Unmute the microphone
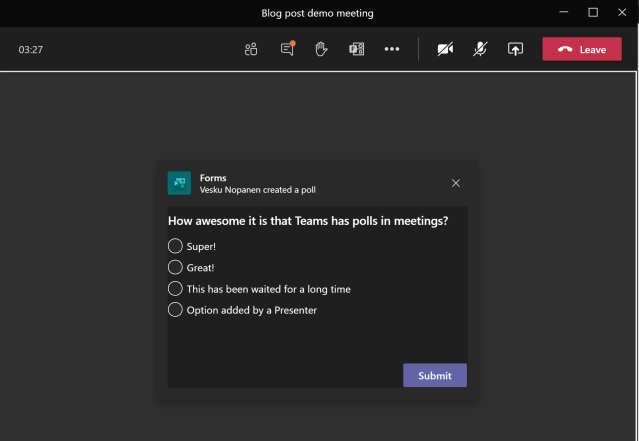Screen dimensions: 639x441 point(480,49)
